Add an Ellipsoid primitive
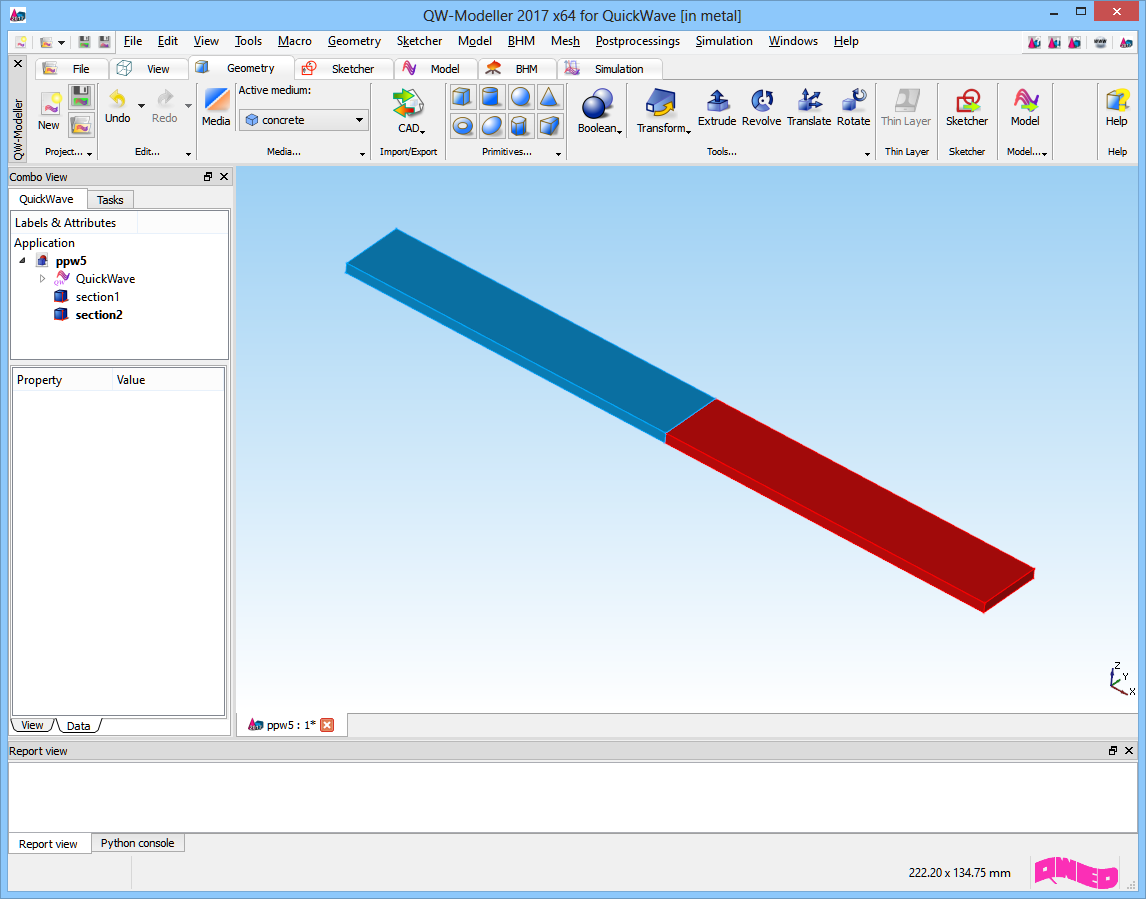The width and height of the screenshot is (1146, 899). coord(491,126)
